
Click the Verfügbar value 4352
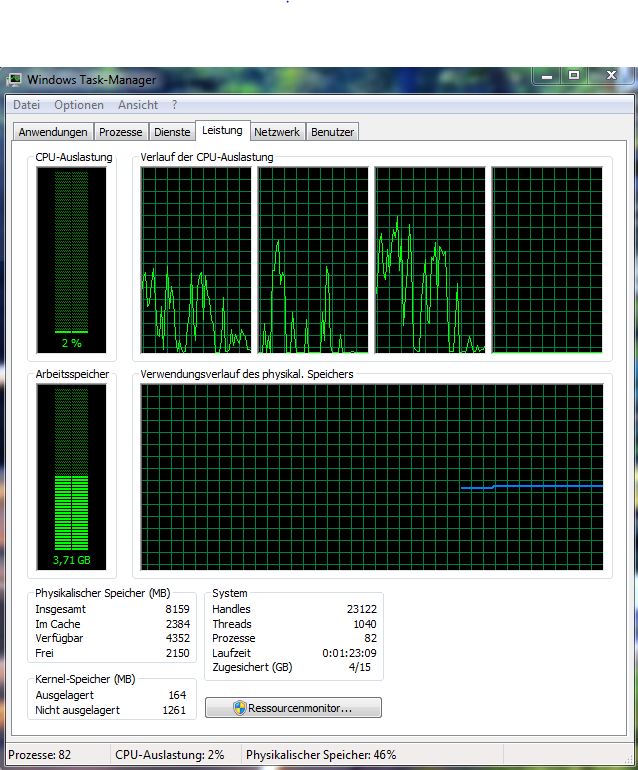pos(177,638)
